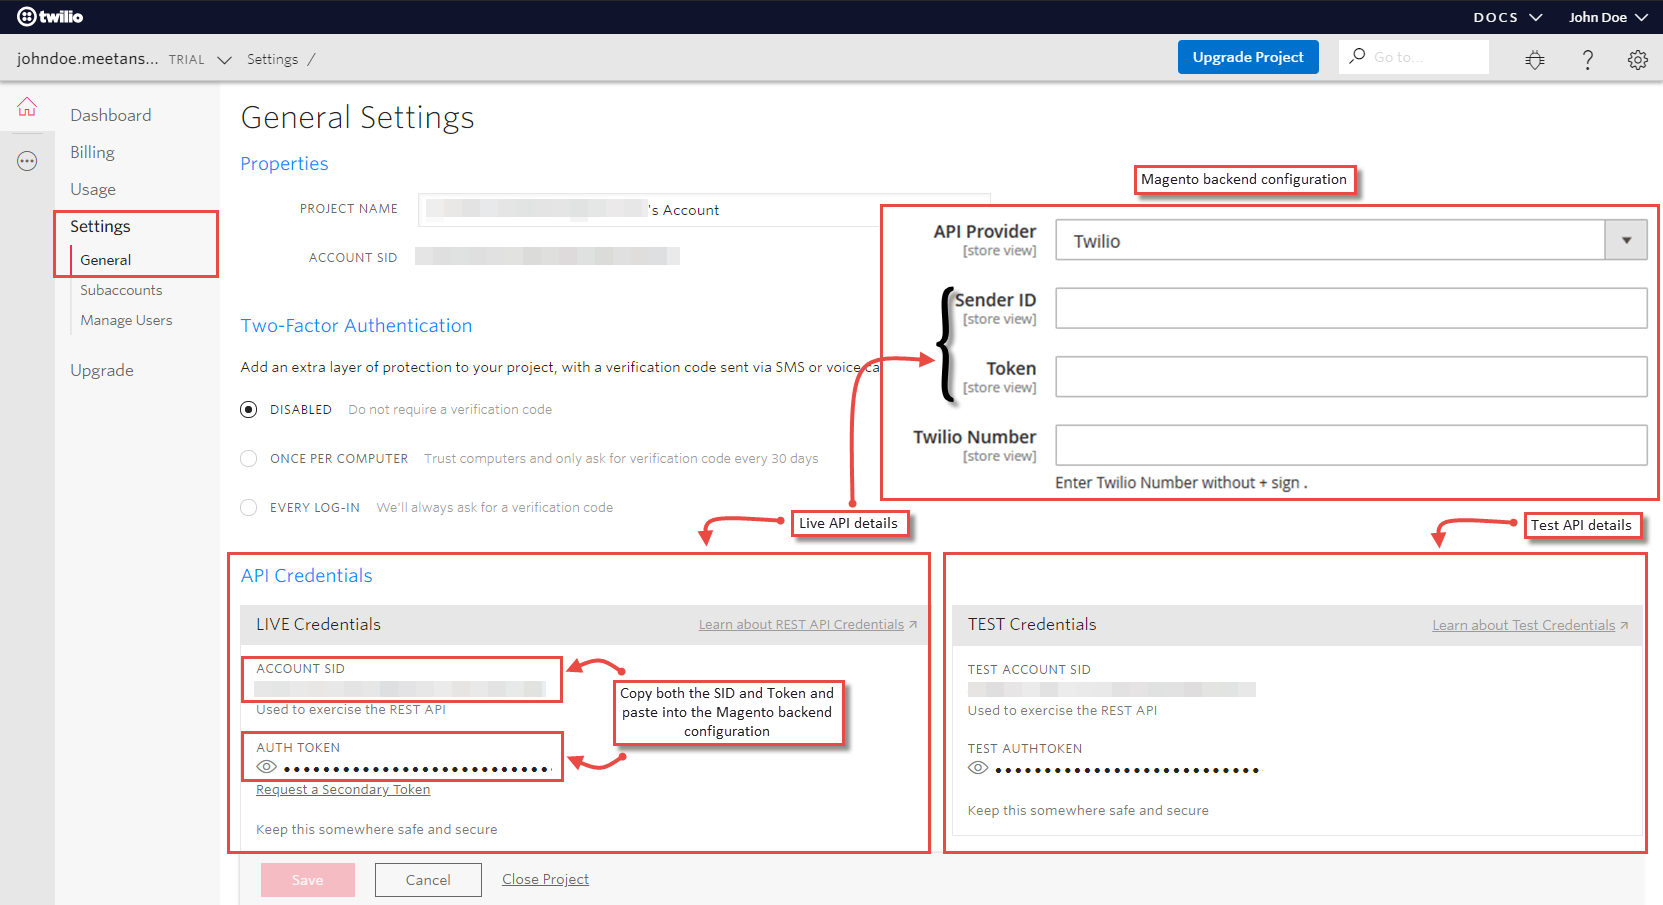Click the TEST ACCOUNT SID value
The width and height of the screenshot is (1663, 905).
1111,689
